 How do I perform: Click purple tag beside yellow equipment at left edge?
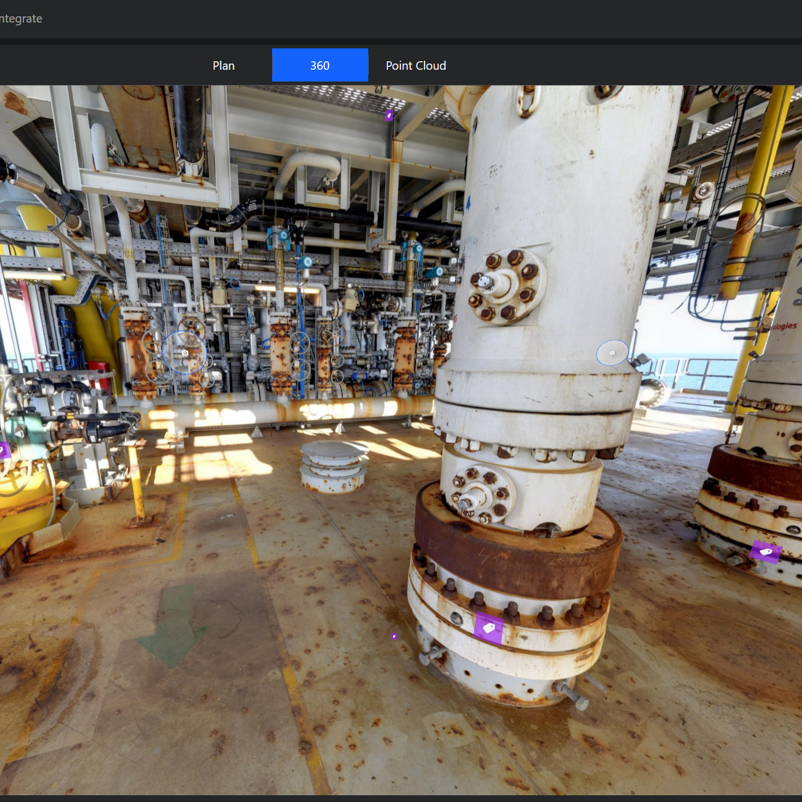[x=4, y=451]
